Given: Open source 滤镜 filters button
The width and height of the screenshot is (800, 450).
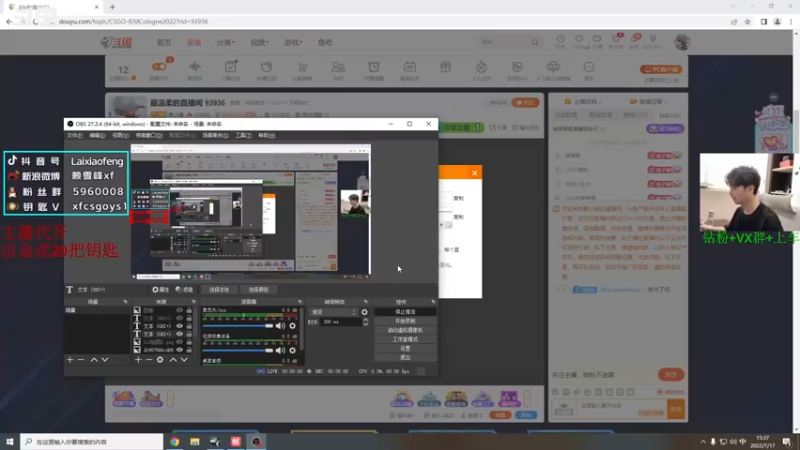Looking at the screenshot, I should 184,289.
